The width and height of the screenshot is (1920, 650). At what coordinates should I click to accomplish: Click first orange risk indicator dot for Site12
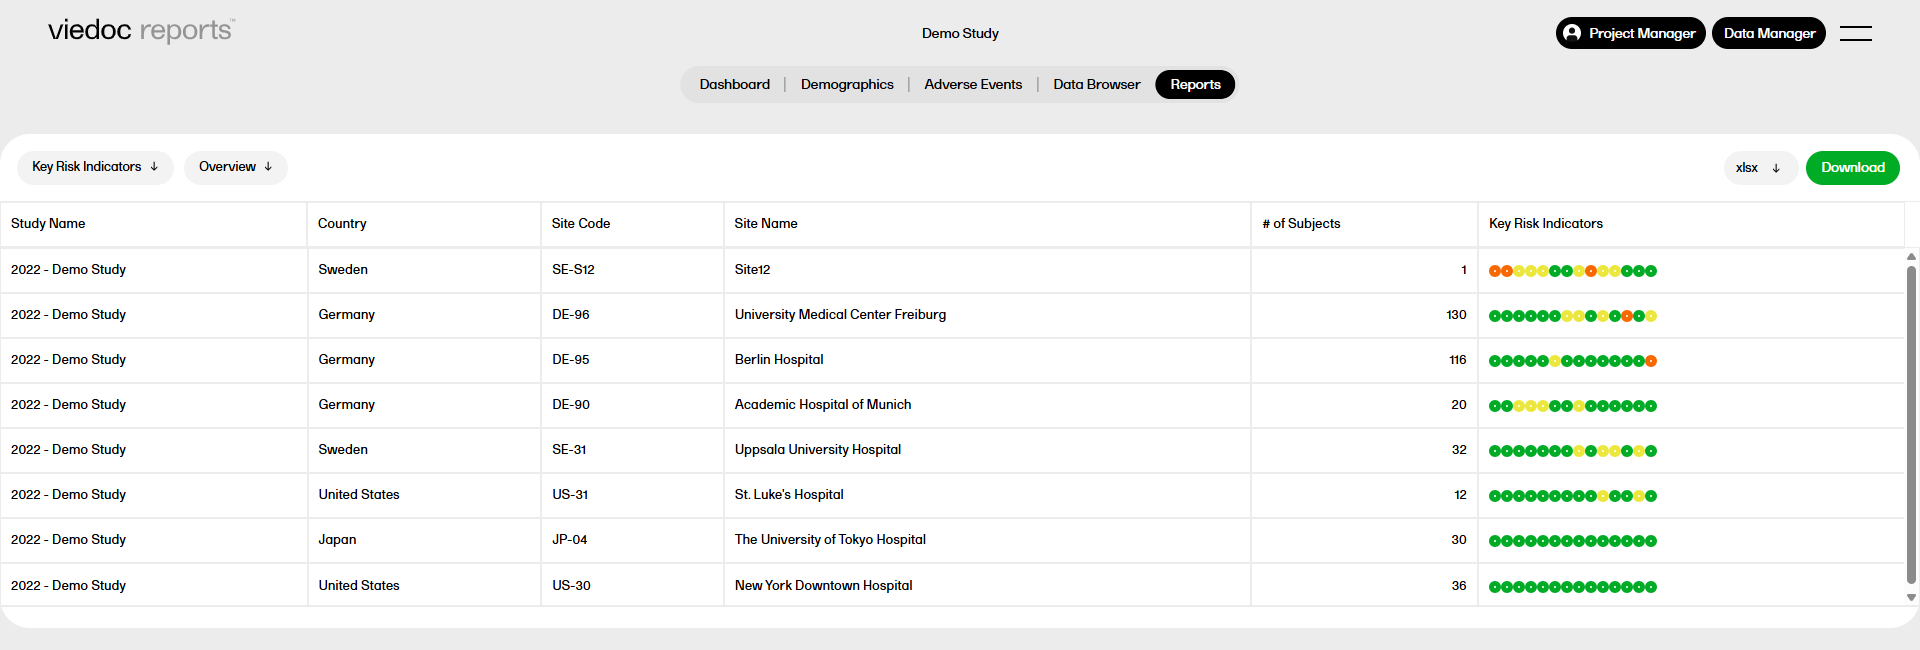click(x=1495, y=271)
